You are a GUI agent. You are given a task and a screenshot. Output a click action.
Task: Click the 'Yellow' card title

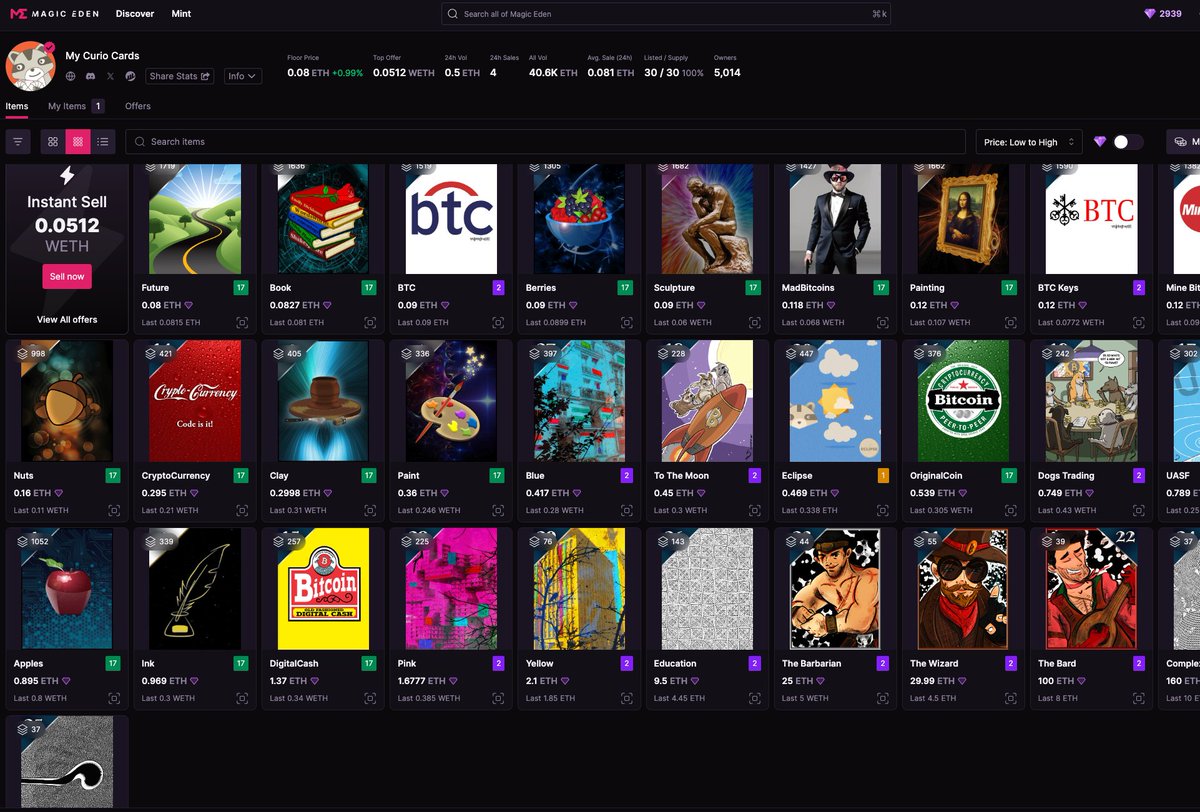[540, 664]
